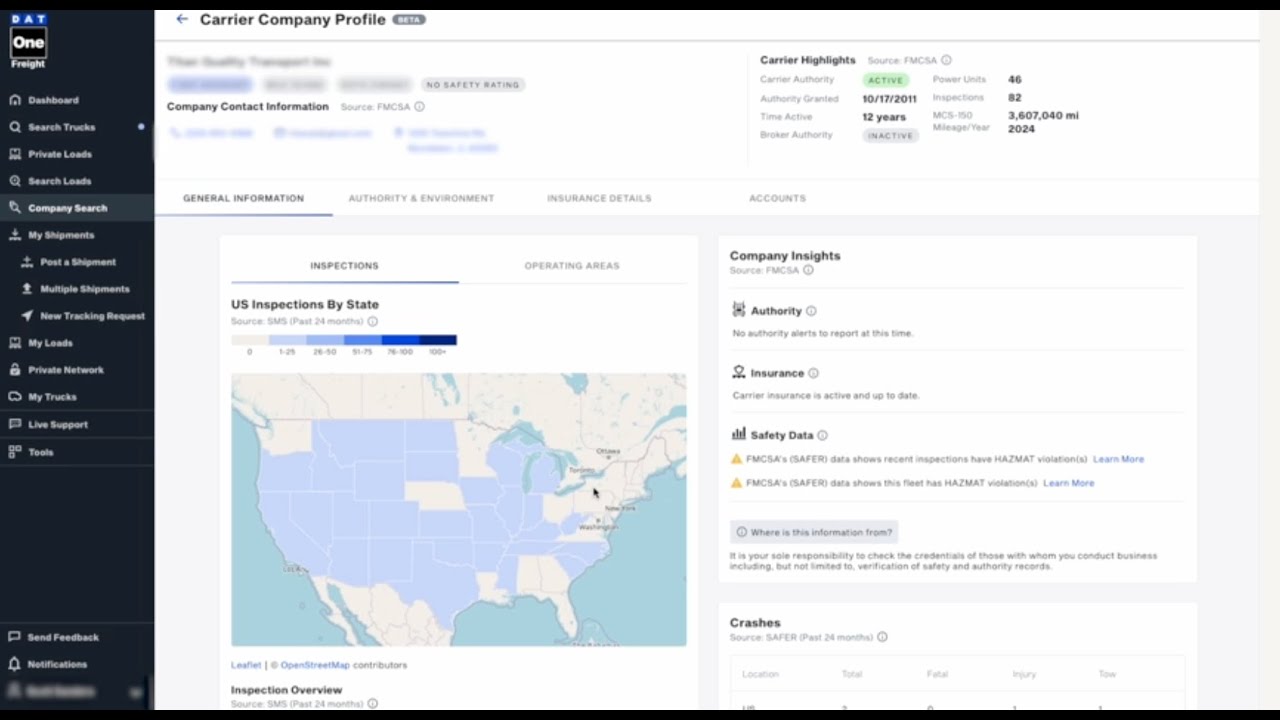Viewport: 1280px width, 720px height.
Task: Click the Private Network label
Action: point(66,370)
